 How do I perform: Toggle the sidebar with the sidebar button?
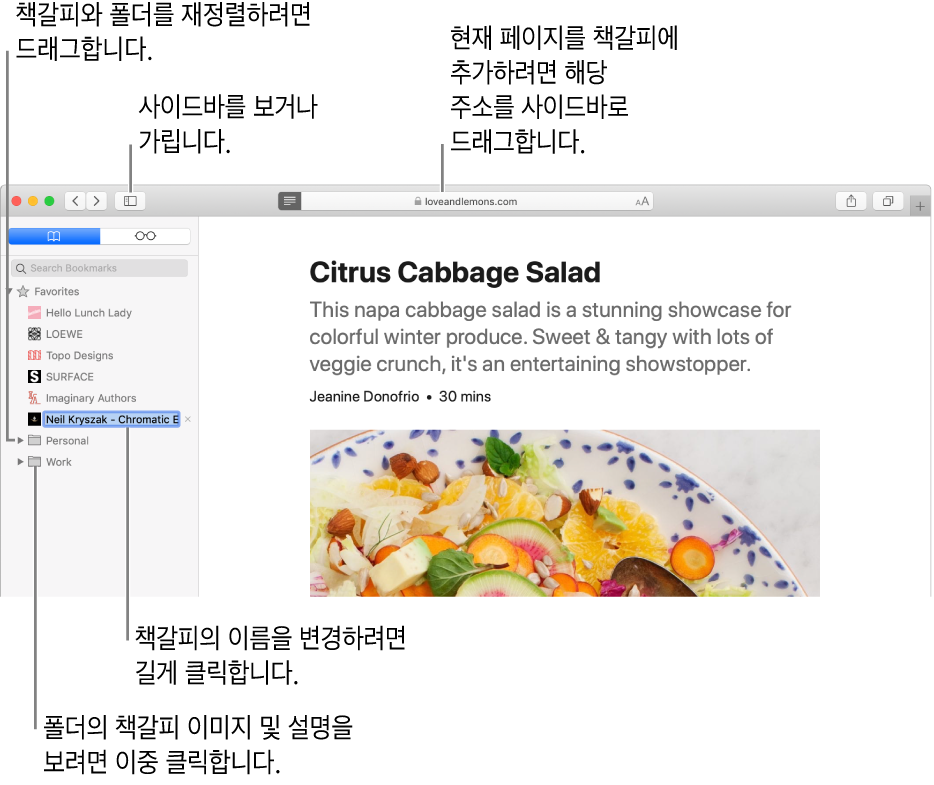(130, 201)
